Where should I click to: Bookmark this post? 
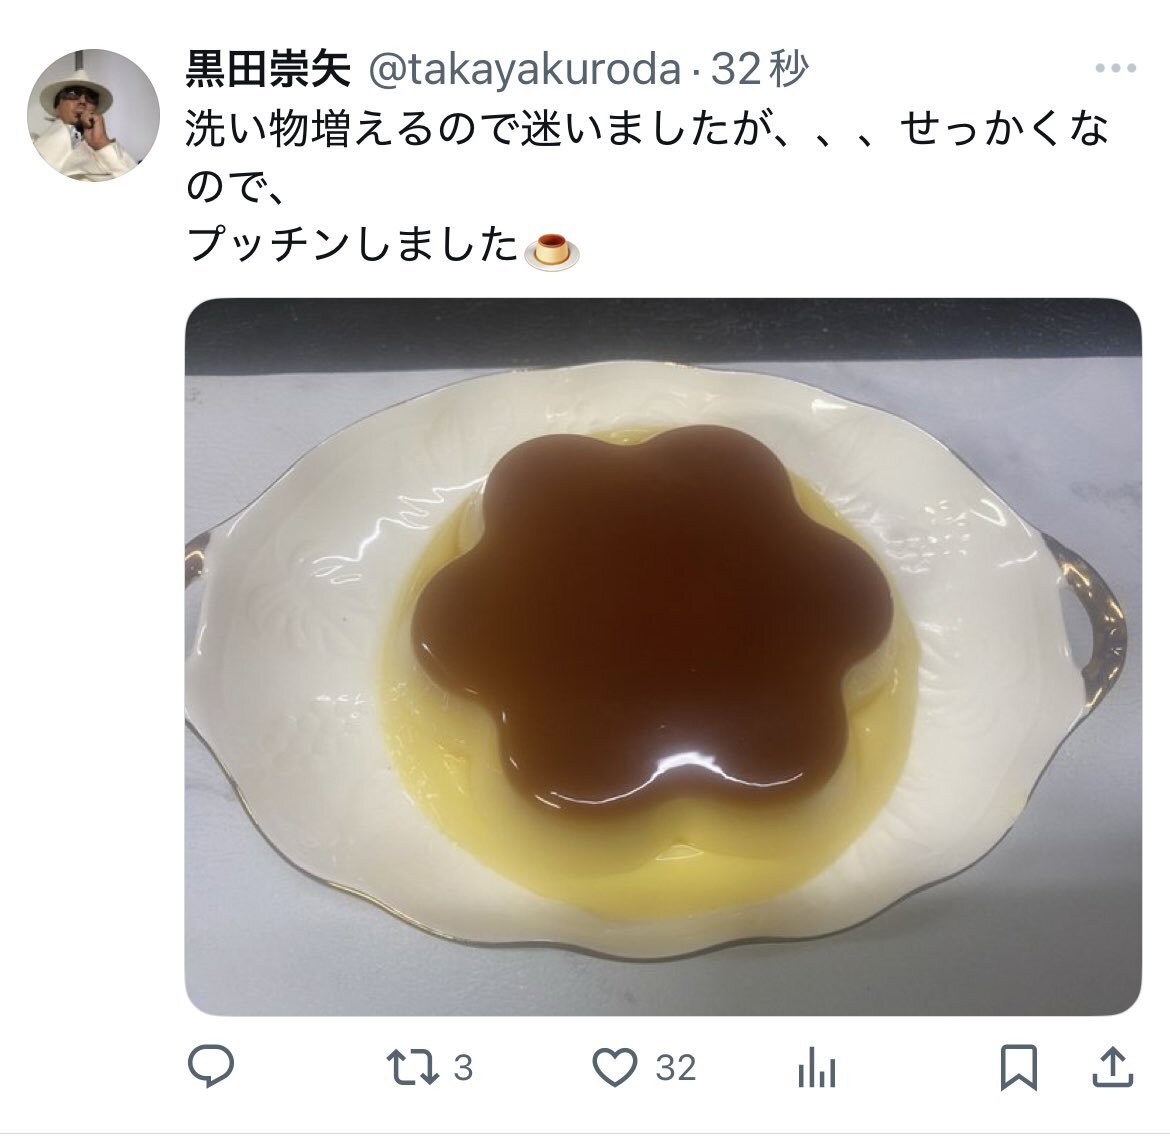(x=1019, y=1068)
